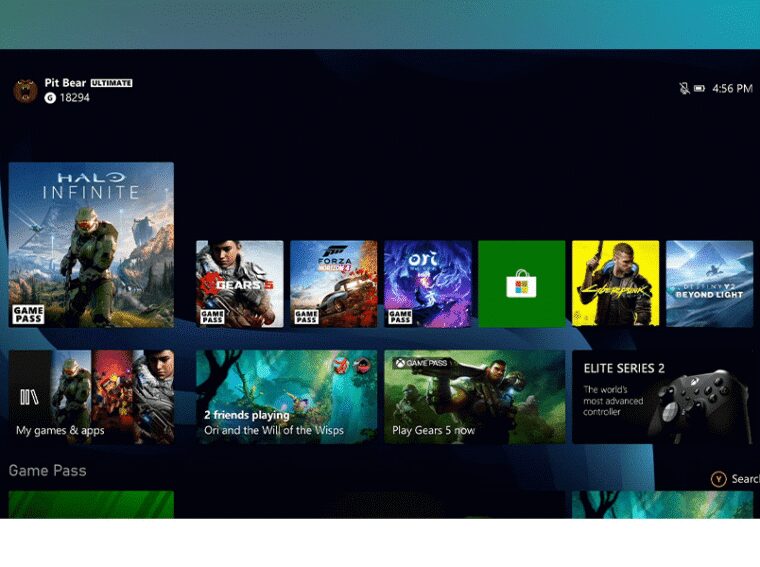Open My games & apps

click(91, 397)
